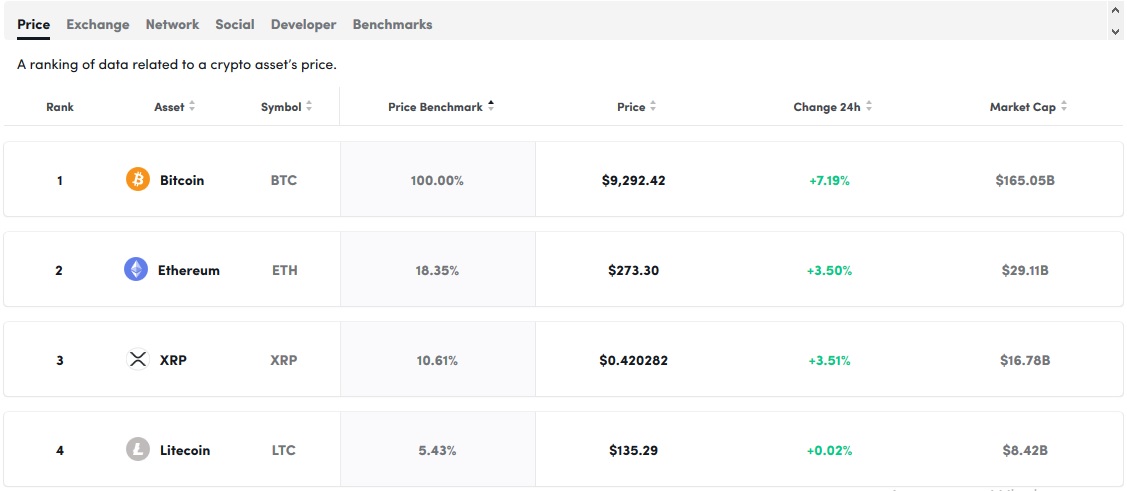
Task: Click the Litecoin logo icon
Action: (137, 450)
